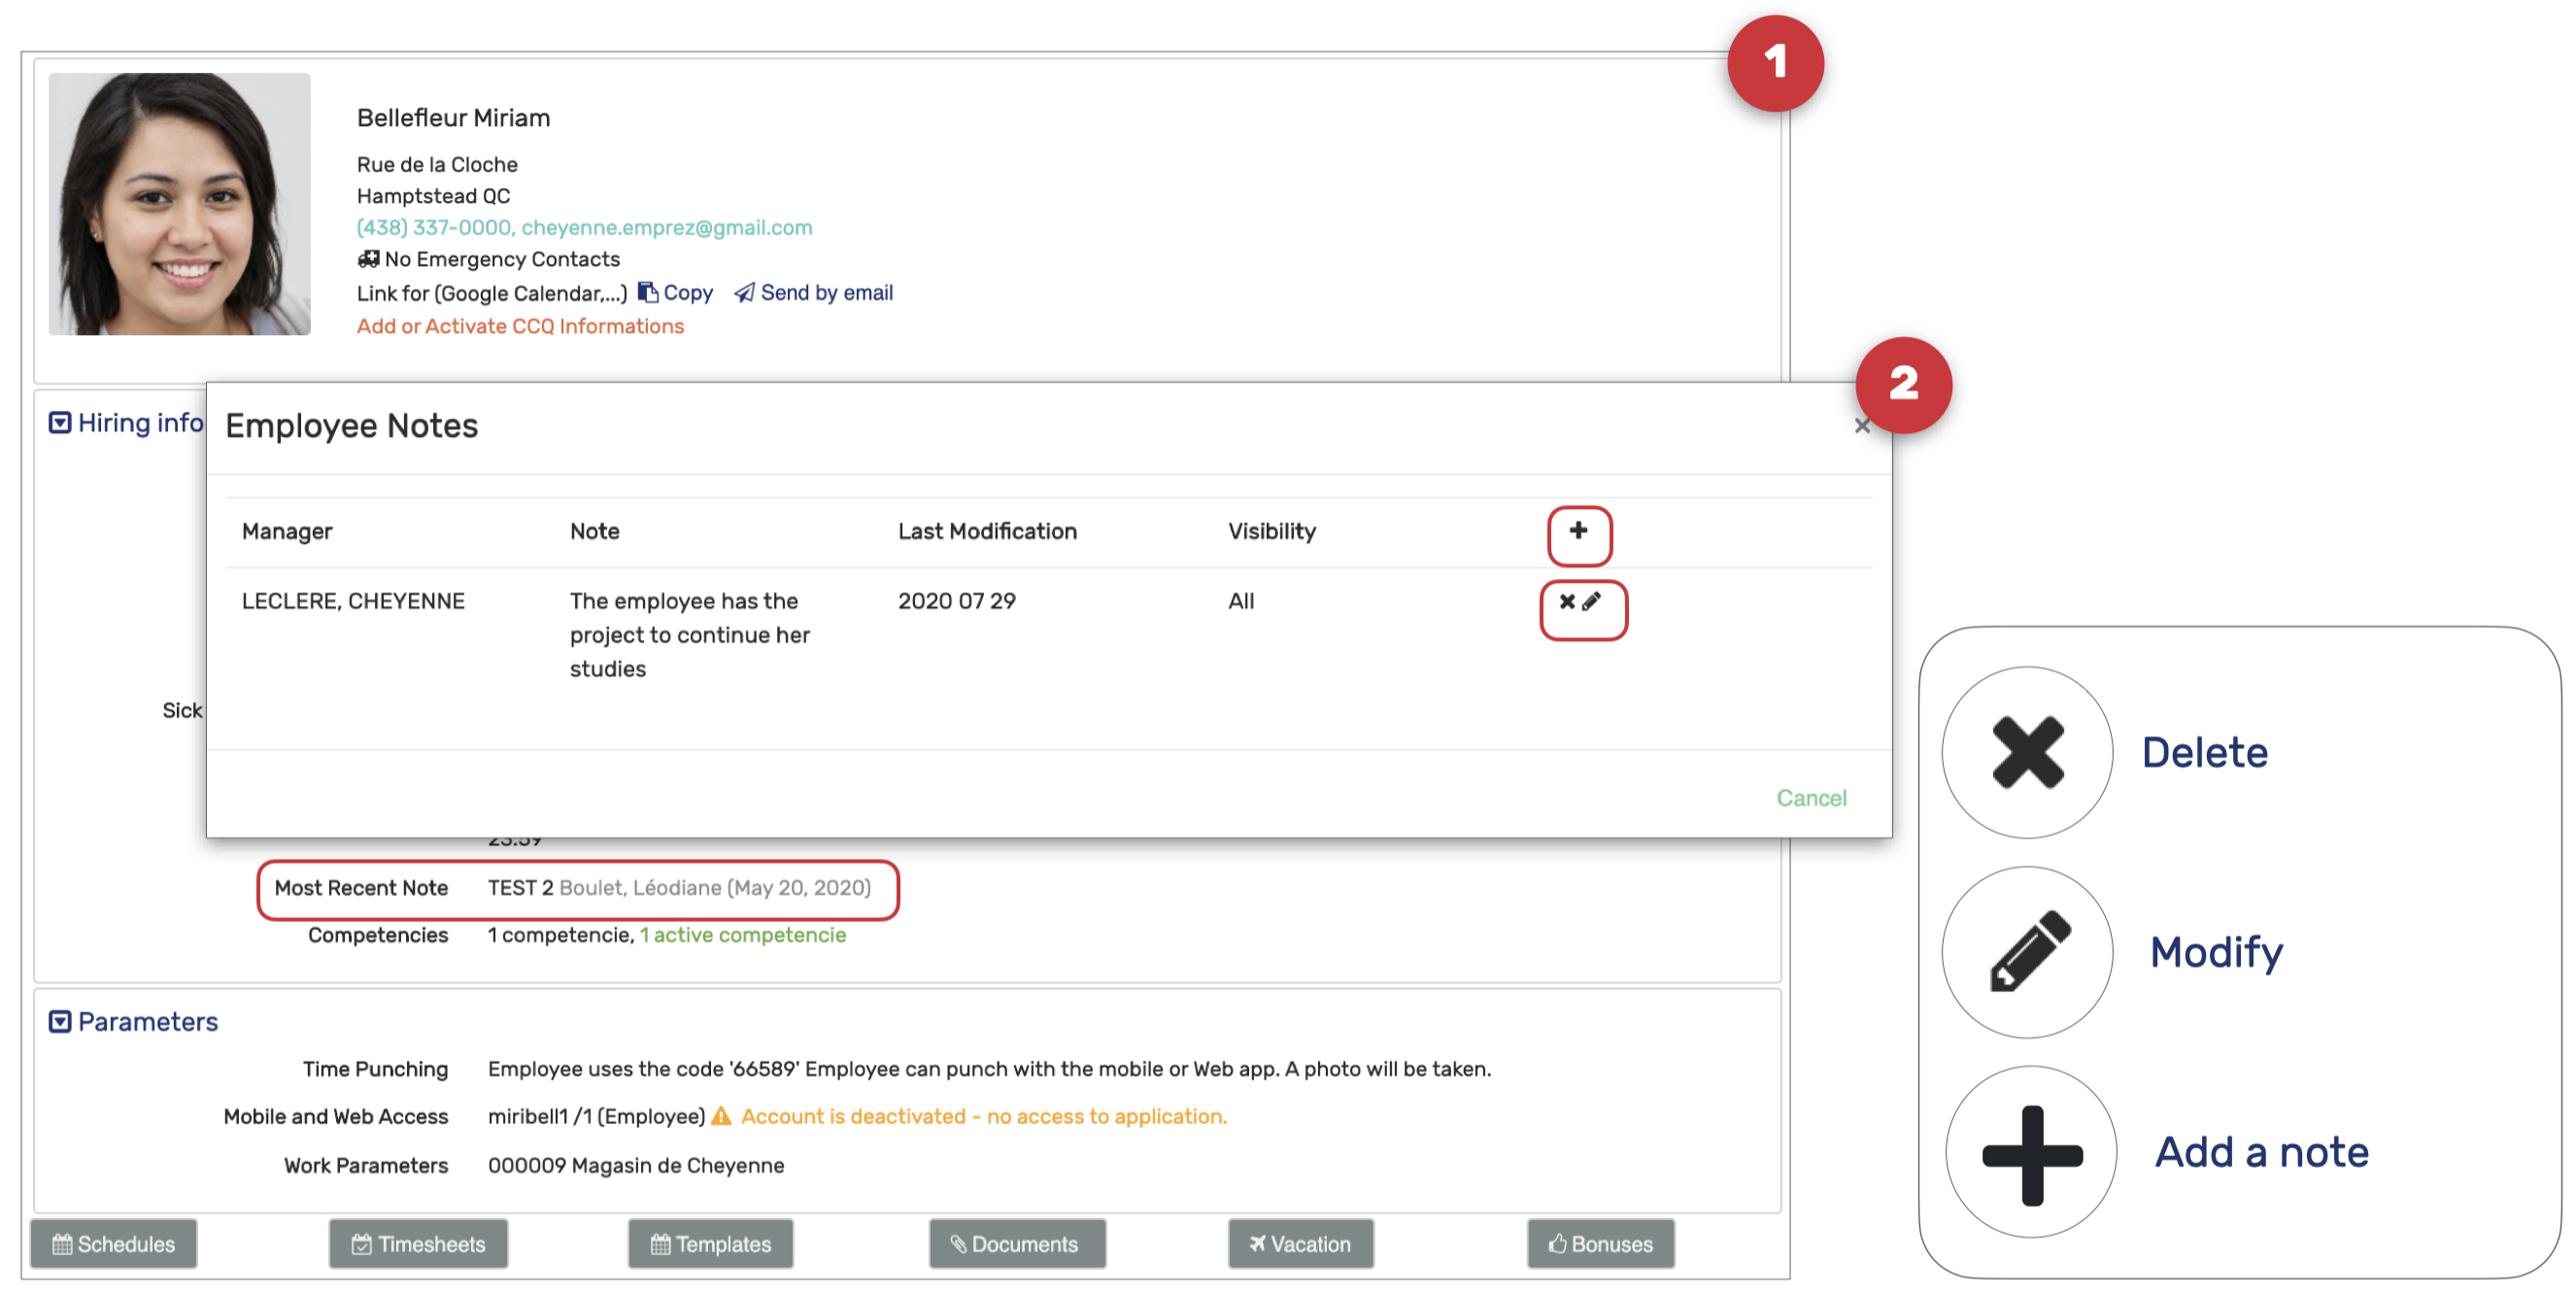Open the Timesheets tab

[418, 1243]
